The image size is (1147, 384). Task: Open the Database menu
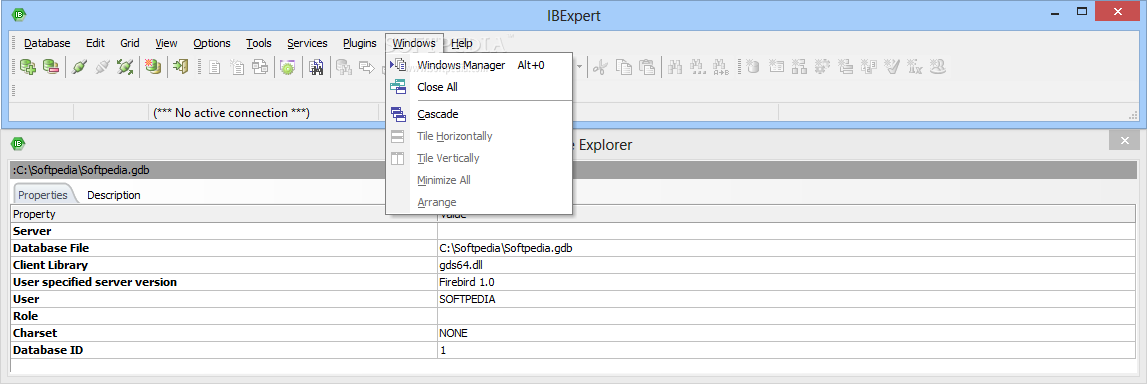(x=47, y=43)
